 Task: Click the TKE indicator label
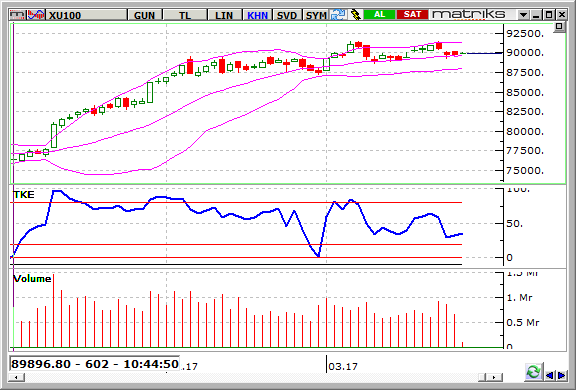click(x=24, y=195)
